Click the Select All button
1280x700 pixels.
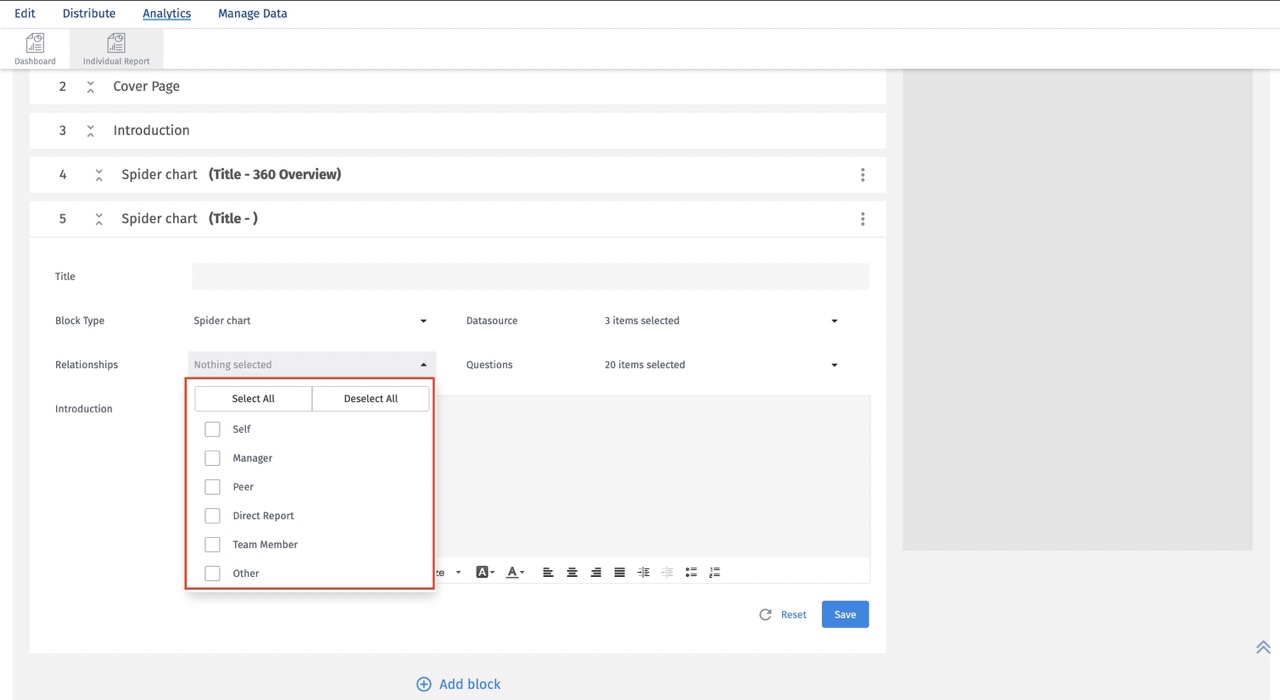[252, 398]
